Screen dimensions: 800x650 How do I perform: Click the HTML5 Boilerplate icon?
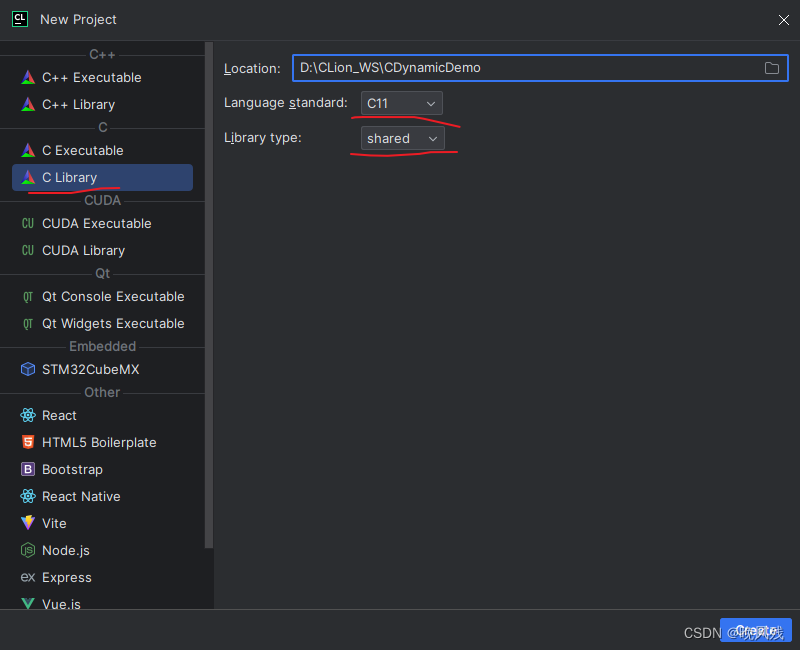click(28, 442)
